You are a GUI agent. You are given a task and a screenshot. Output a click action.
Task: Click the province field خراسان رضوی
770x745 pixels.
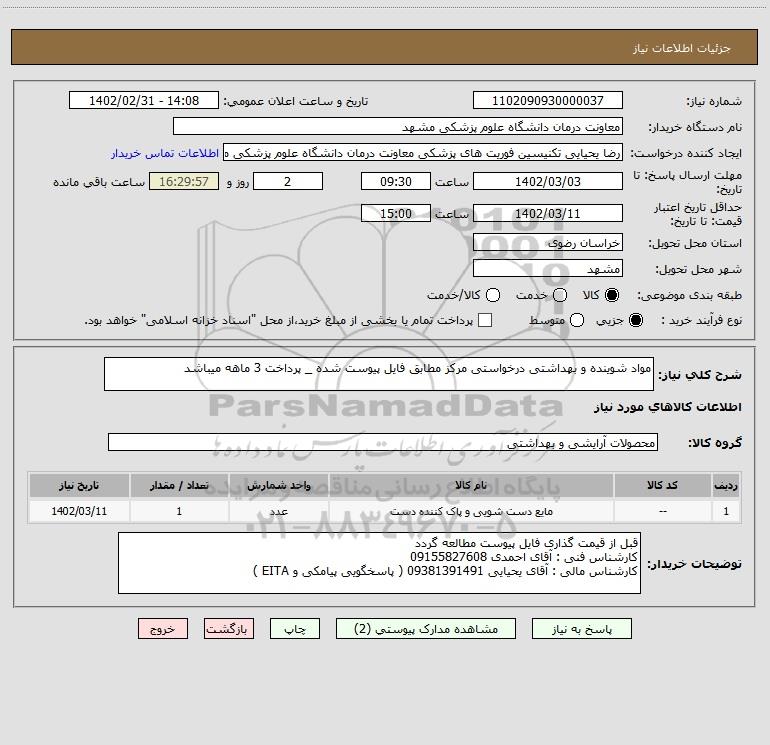point(548,243)
